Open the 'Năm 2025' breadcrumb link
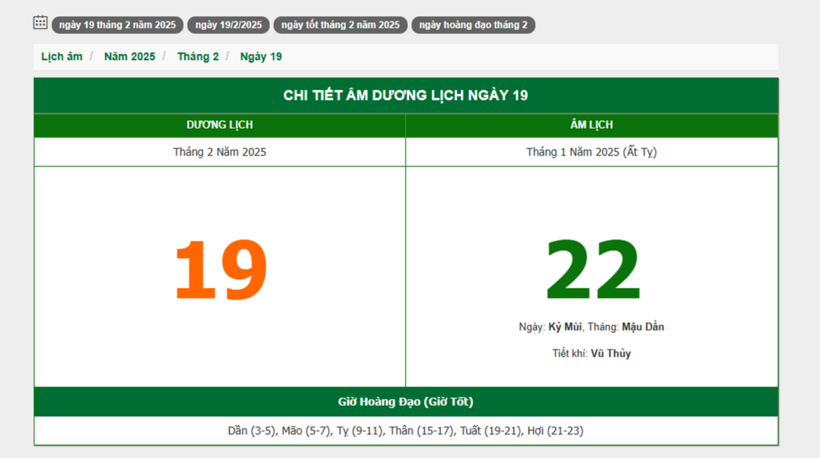Image resolution: width=820 pixels, height=458 pixels. (x=130, y=57)
